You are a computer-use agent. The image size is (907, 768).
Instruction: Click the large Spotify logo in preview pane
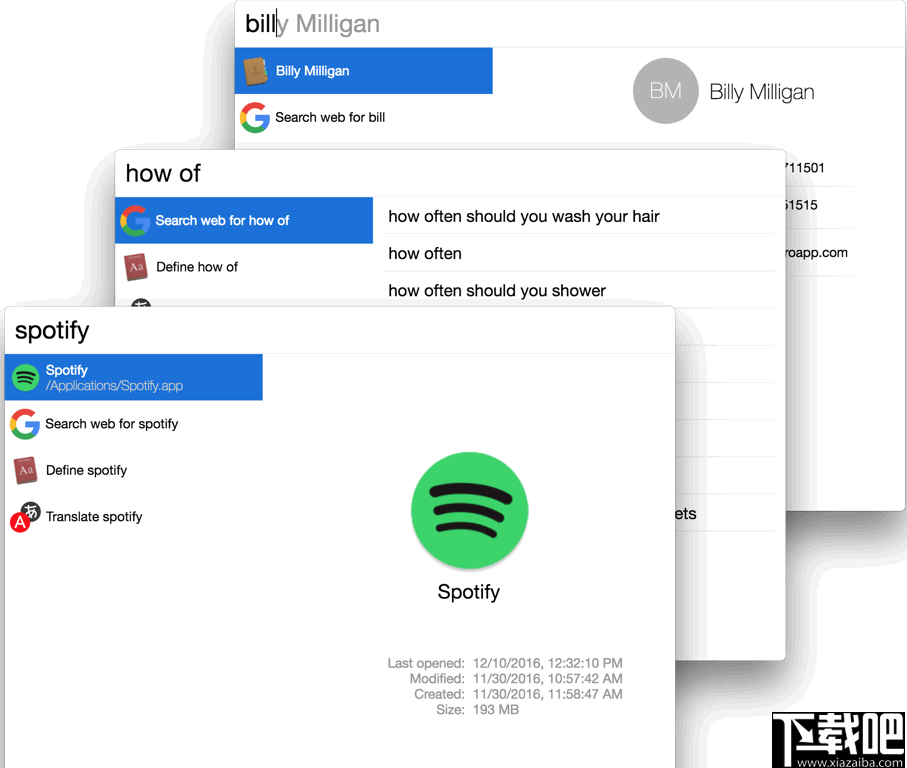470,510
